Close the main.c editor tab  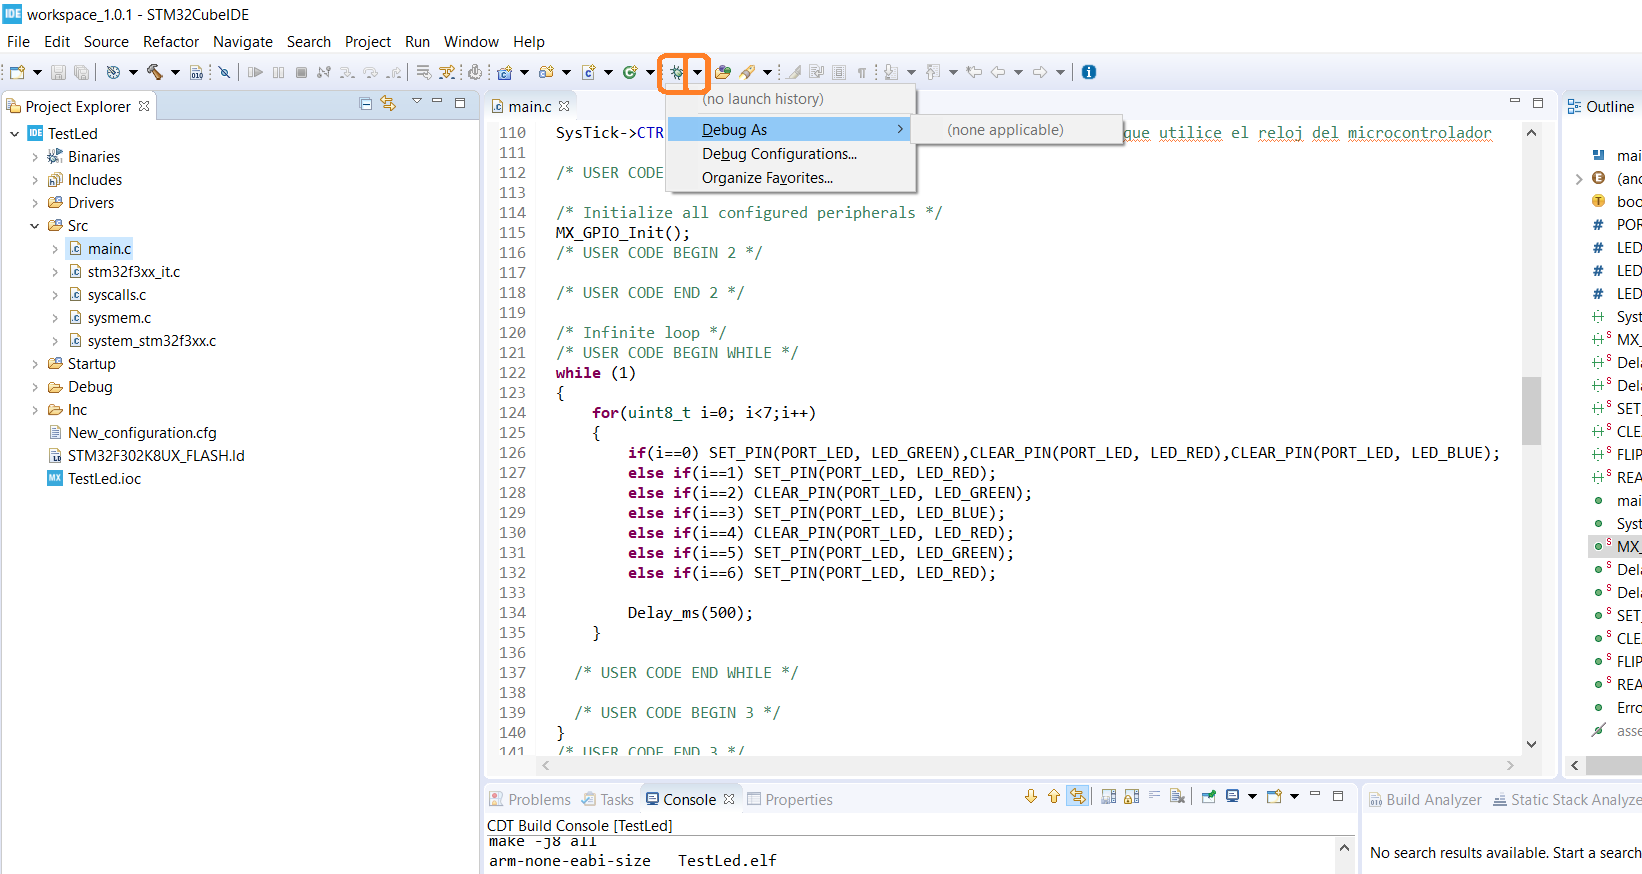click(564, 106)
